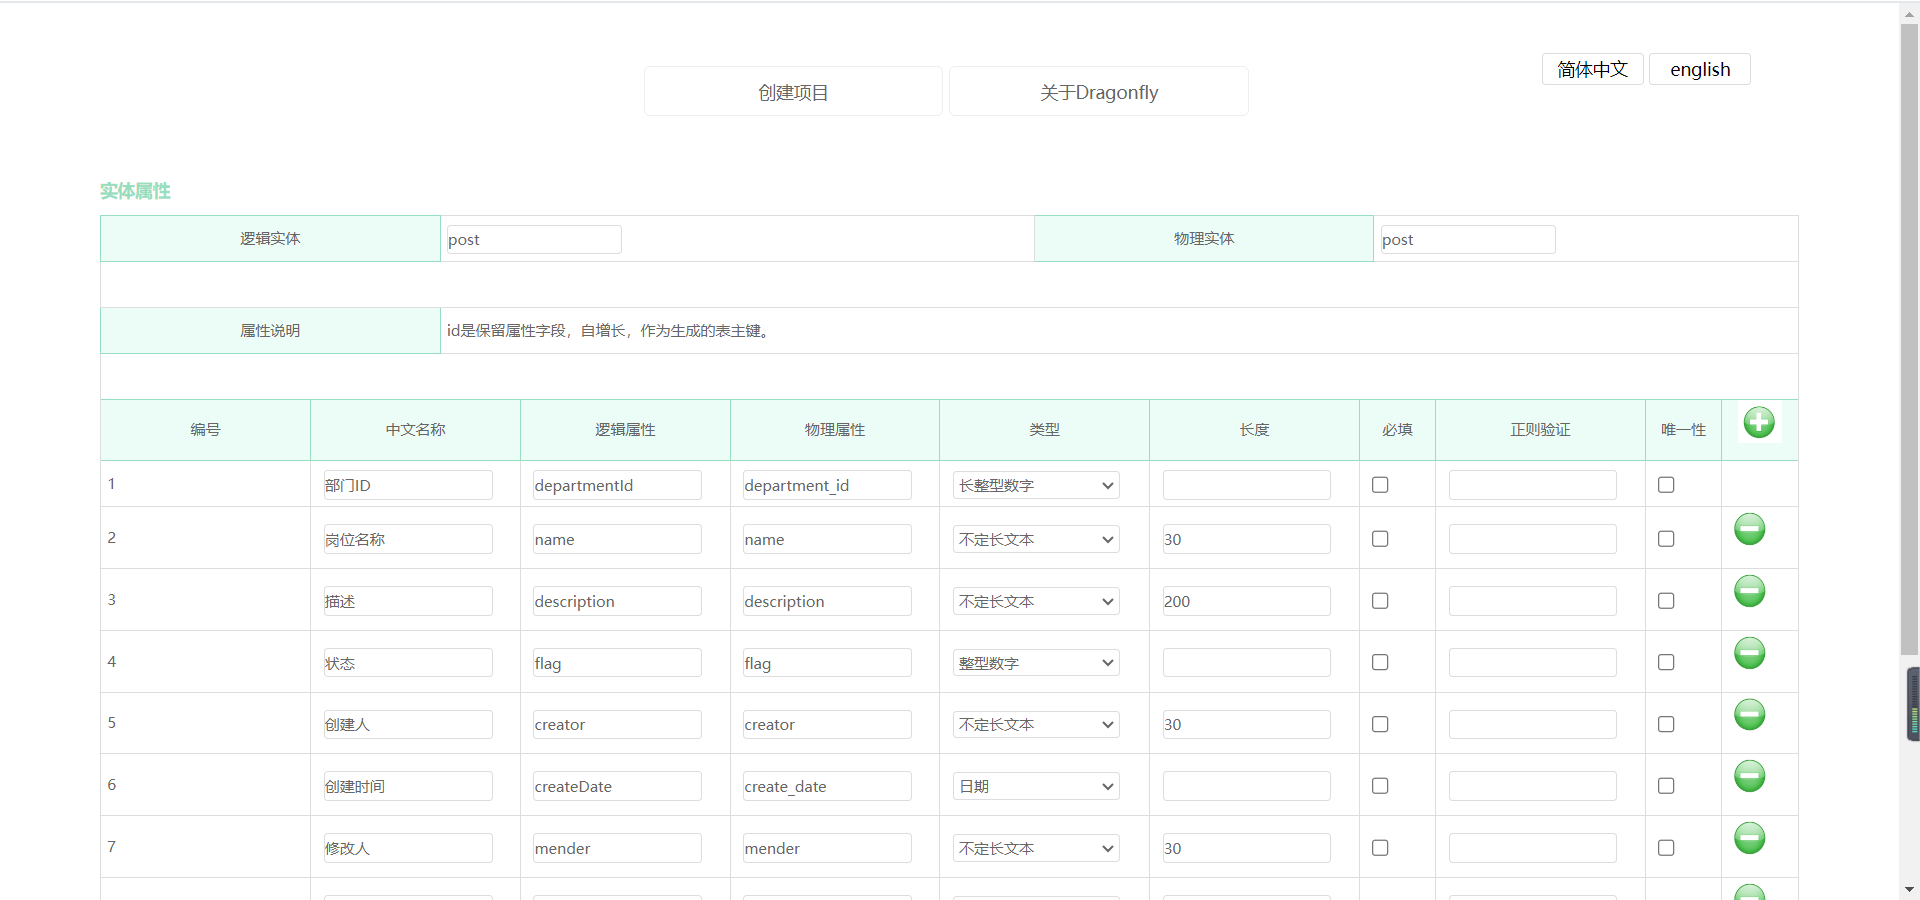
Task: Click the 物理实体 input containing post
Action: pyautogui.click(x=1468, y=239)
